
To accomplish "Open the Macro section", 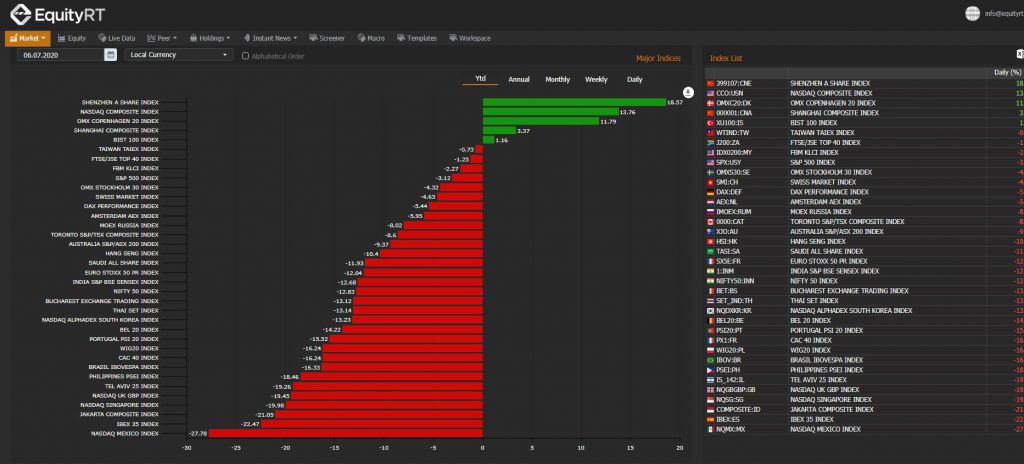I will click(x=371, y=39).
